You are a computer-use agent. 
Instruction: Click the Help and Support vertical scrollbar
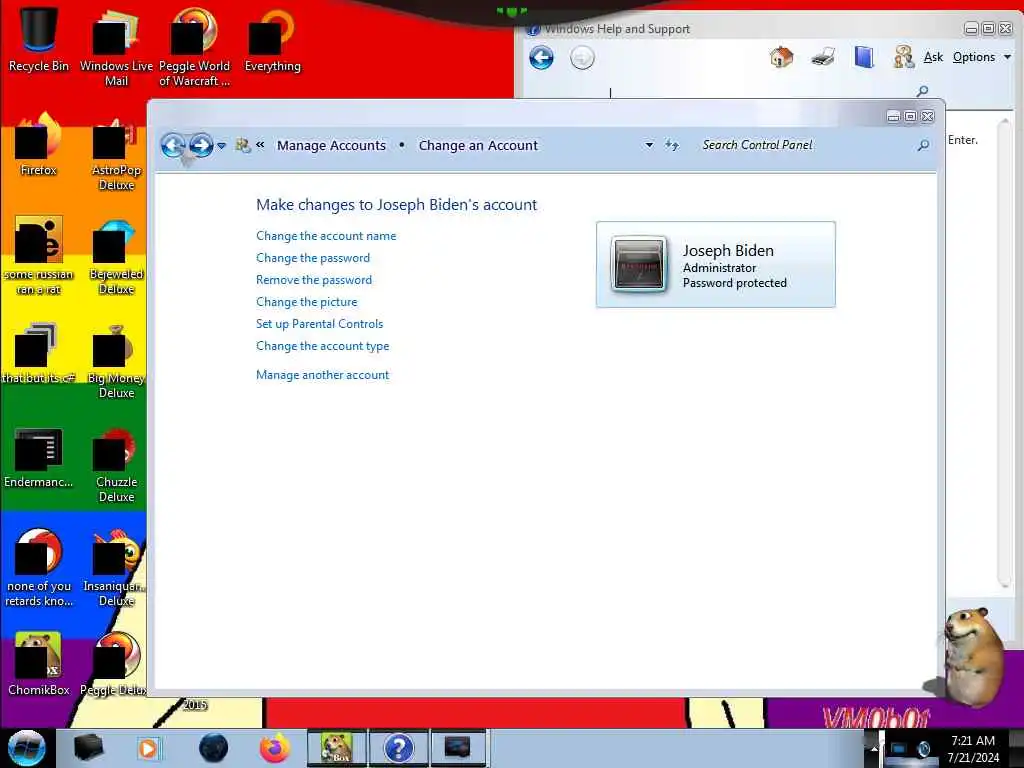tap(1004, 353)
